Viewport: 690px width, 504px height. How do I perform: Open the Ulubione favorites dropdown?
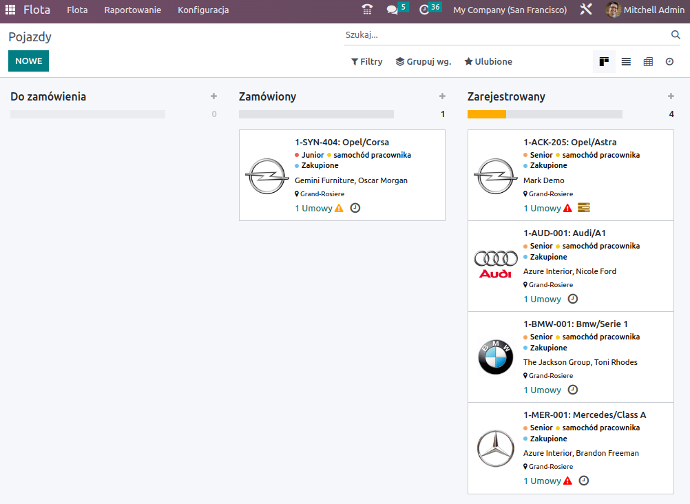pos(488,62)
